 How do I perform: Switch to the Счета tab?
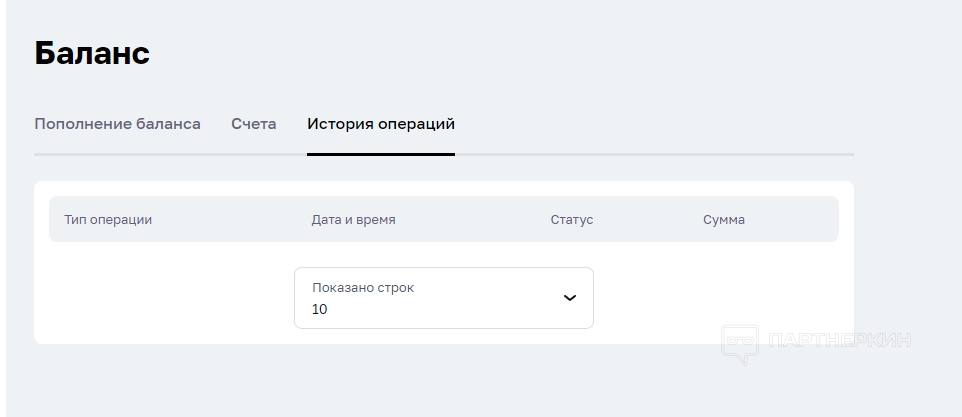pyautogui.click(x=253, y=124)
